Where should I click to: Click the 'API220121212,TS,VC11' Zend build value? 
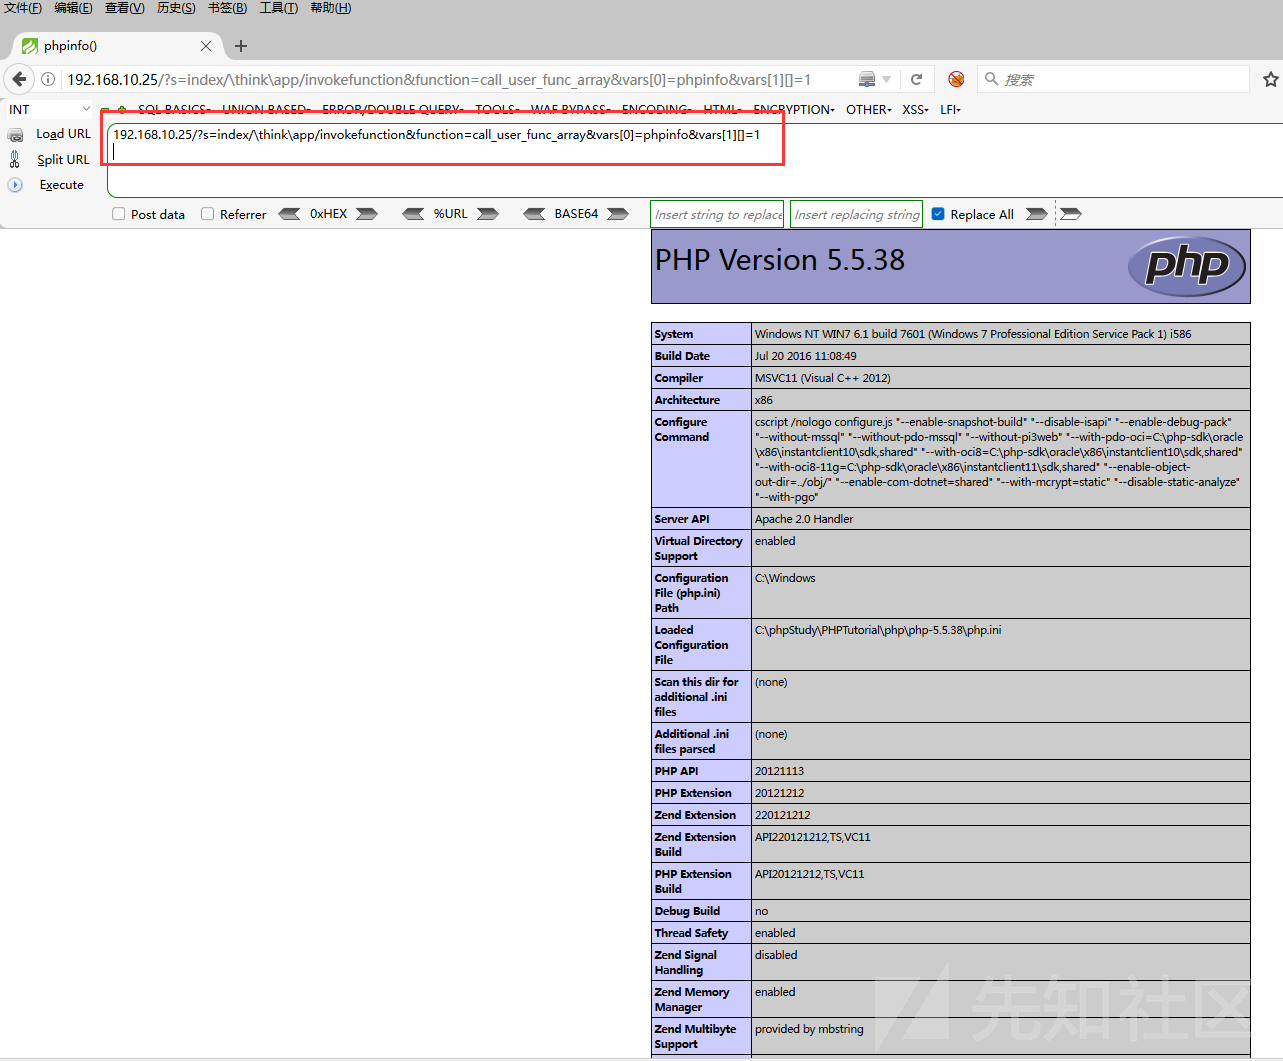pos(813,837)
